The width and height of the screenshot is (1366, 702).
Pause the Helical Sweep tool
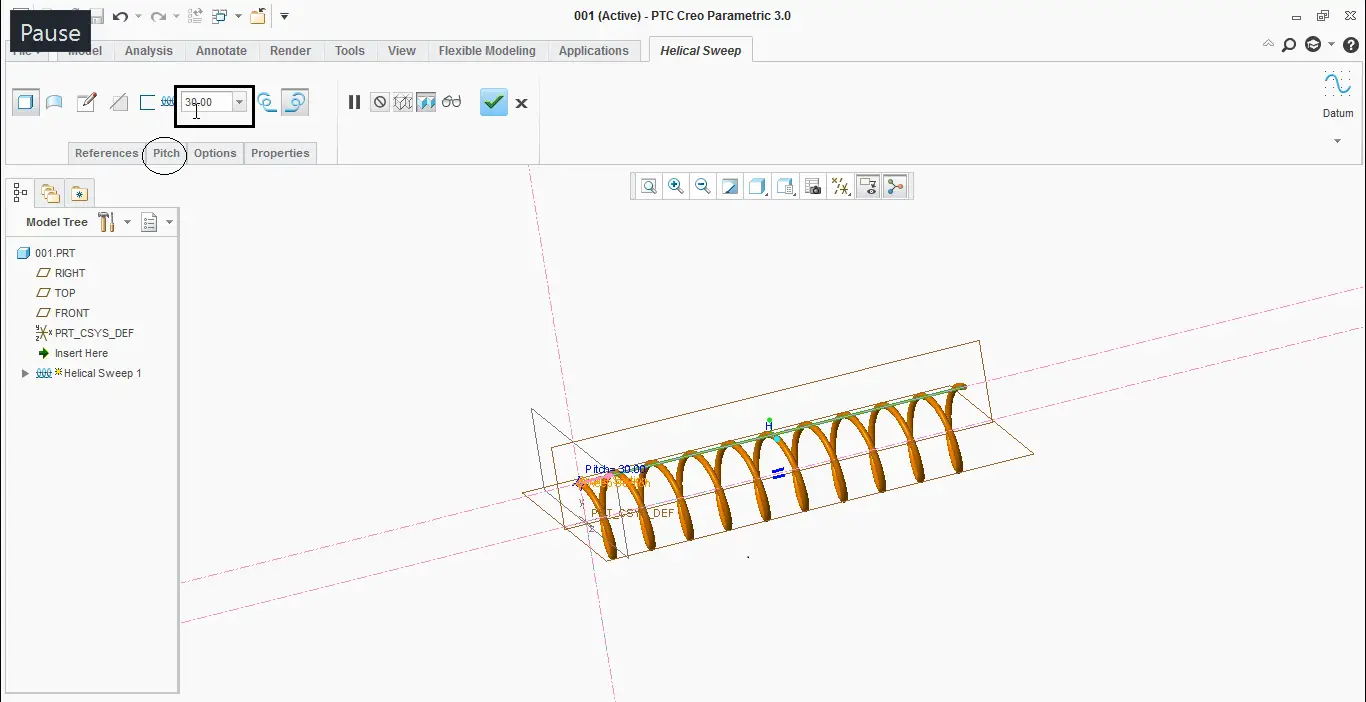tap(355, 102)
